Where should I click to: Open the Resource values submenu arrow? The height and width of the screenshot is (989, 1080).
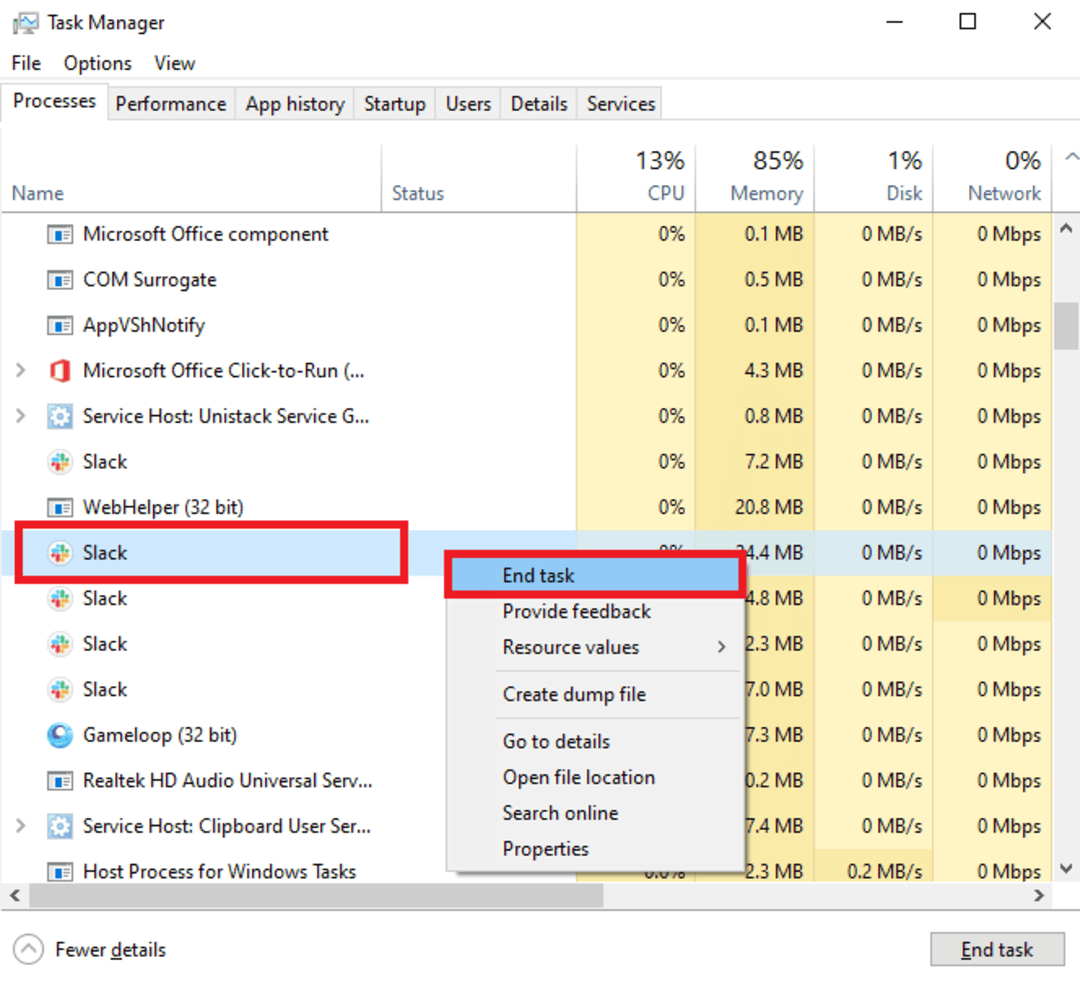721,647
